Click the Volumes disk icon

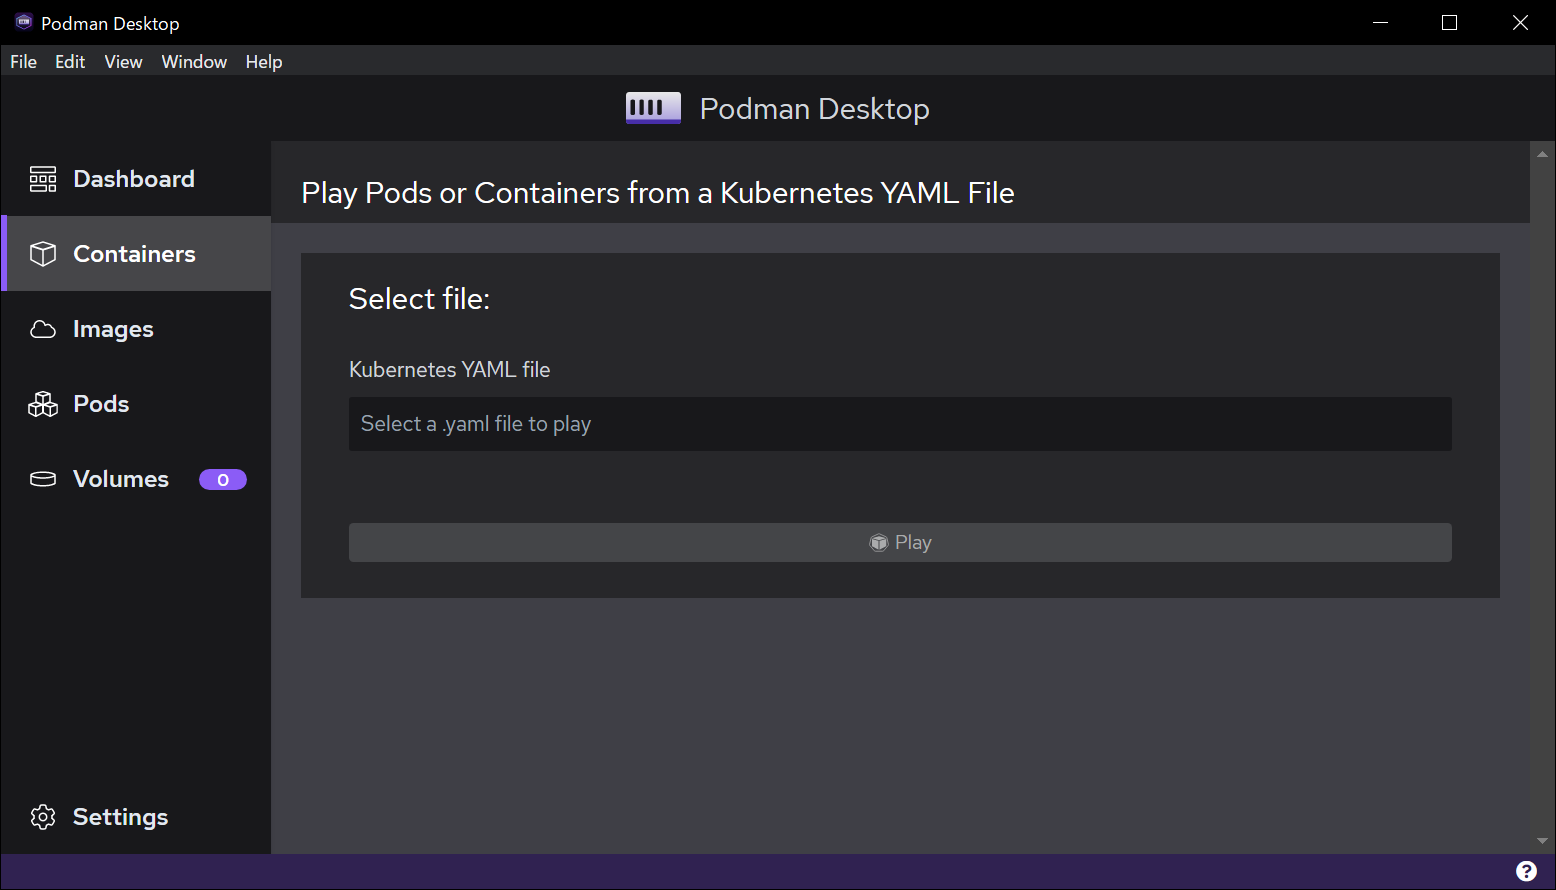(43, 479)
